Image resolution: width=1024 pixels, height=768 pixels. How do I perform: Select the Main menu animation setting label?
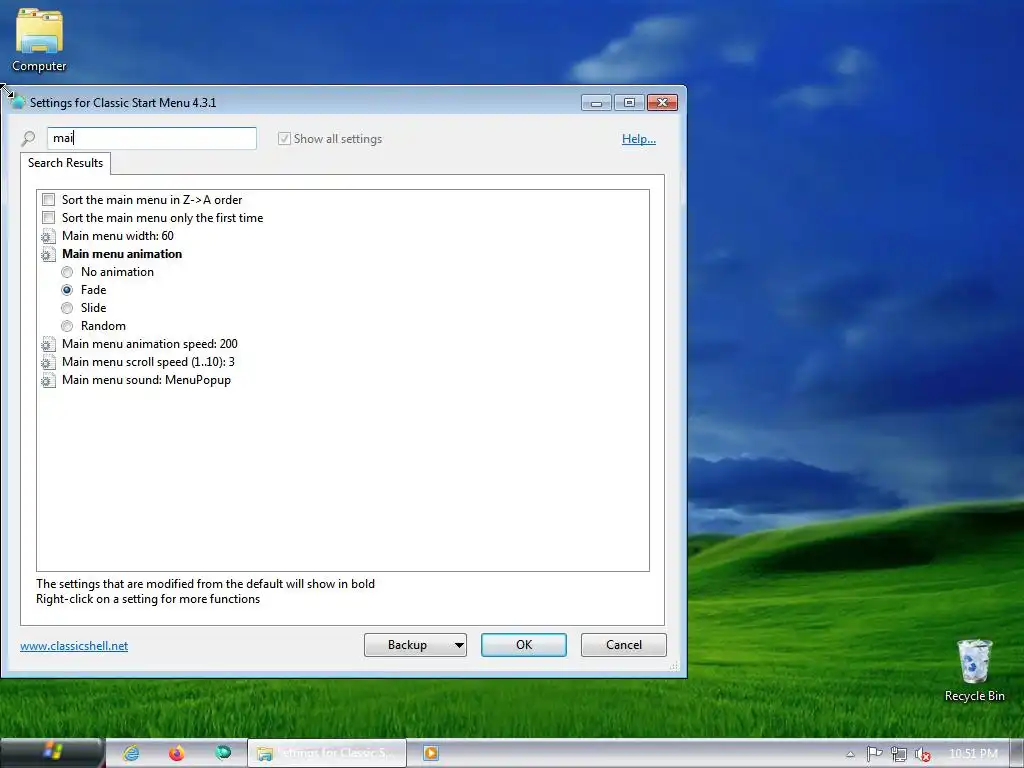[122, 254]
